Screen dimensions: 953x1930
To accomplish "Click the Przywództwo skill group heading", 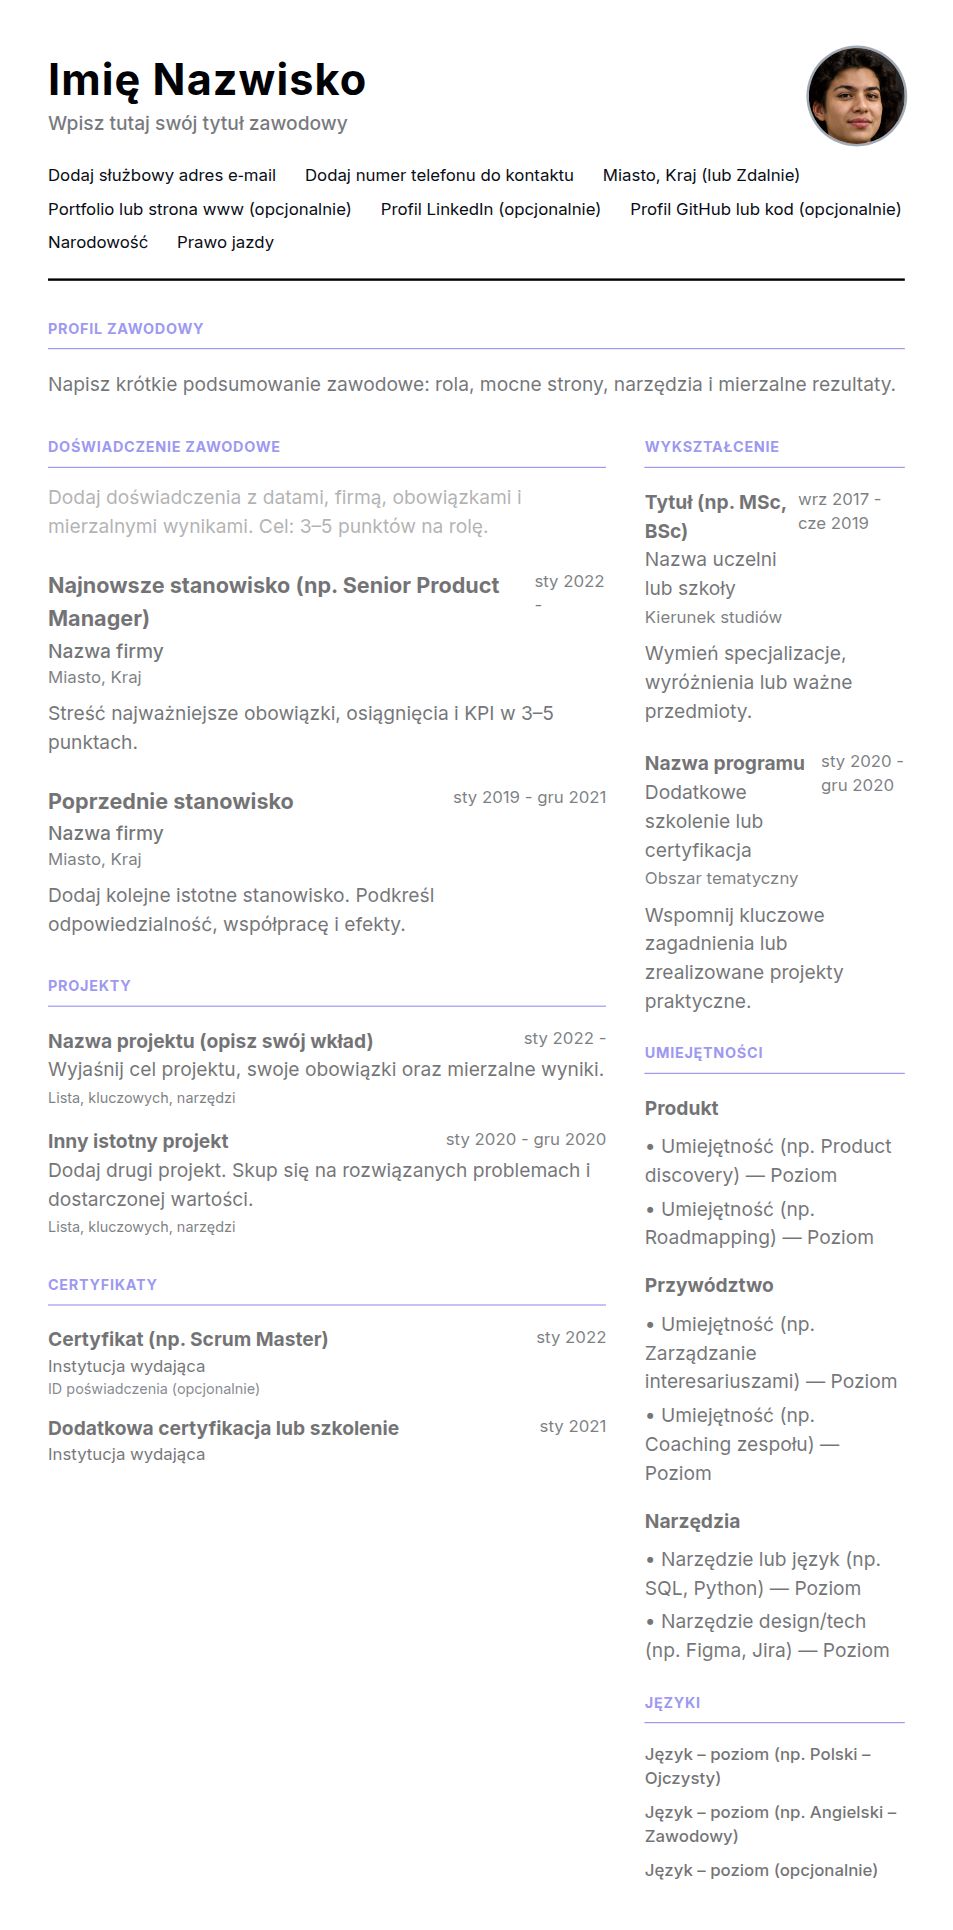I will (709, 1285).
